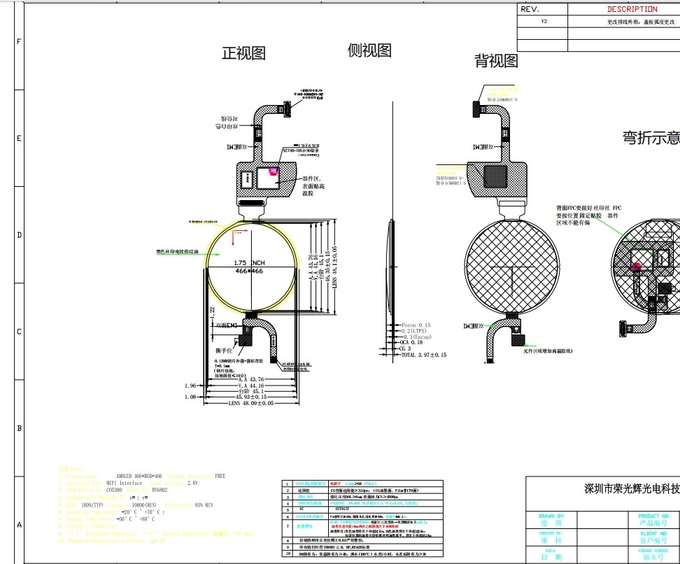Click the 0.3(Encap) layer label
The image size is (680, 564).
[417, 337]
